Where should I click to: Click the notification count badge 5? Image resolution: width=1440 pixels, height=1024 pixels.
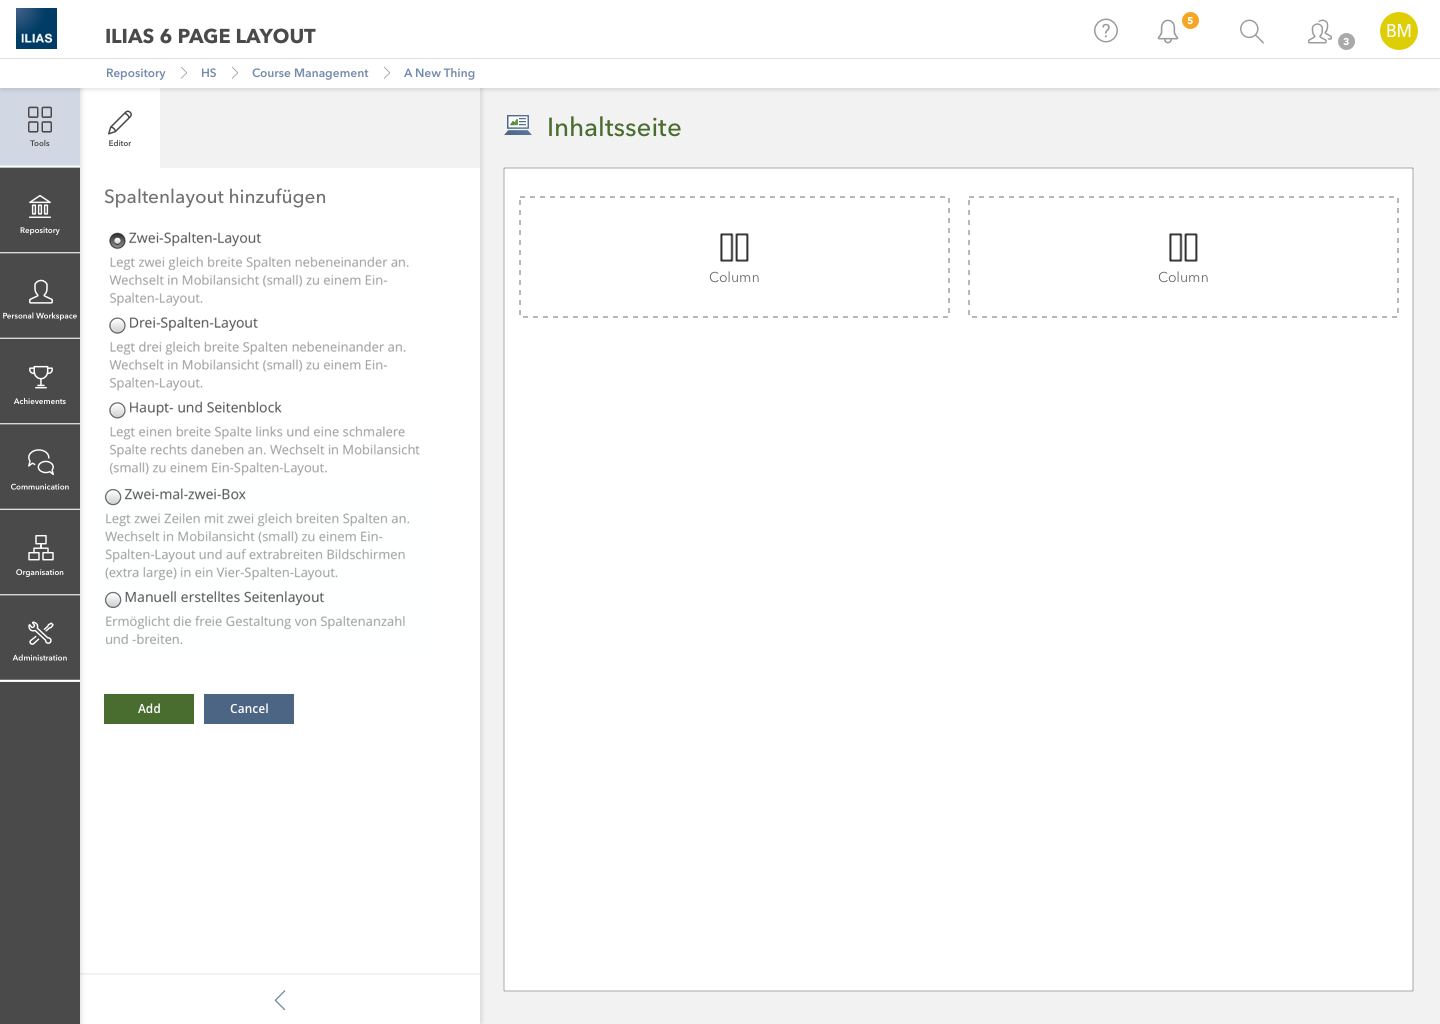point(1190,20)
